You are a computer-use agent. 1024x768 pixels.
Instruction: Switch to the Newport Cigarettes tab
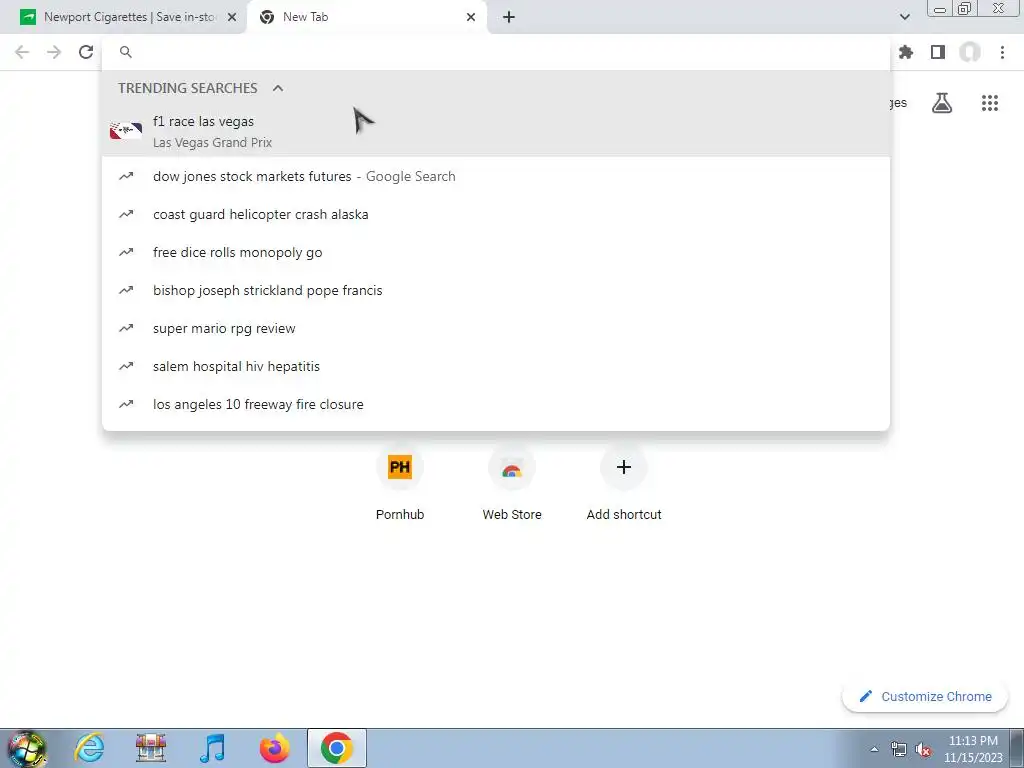click(x=129, y=18)
